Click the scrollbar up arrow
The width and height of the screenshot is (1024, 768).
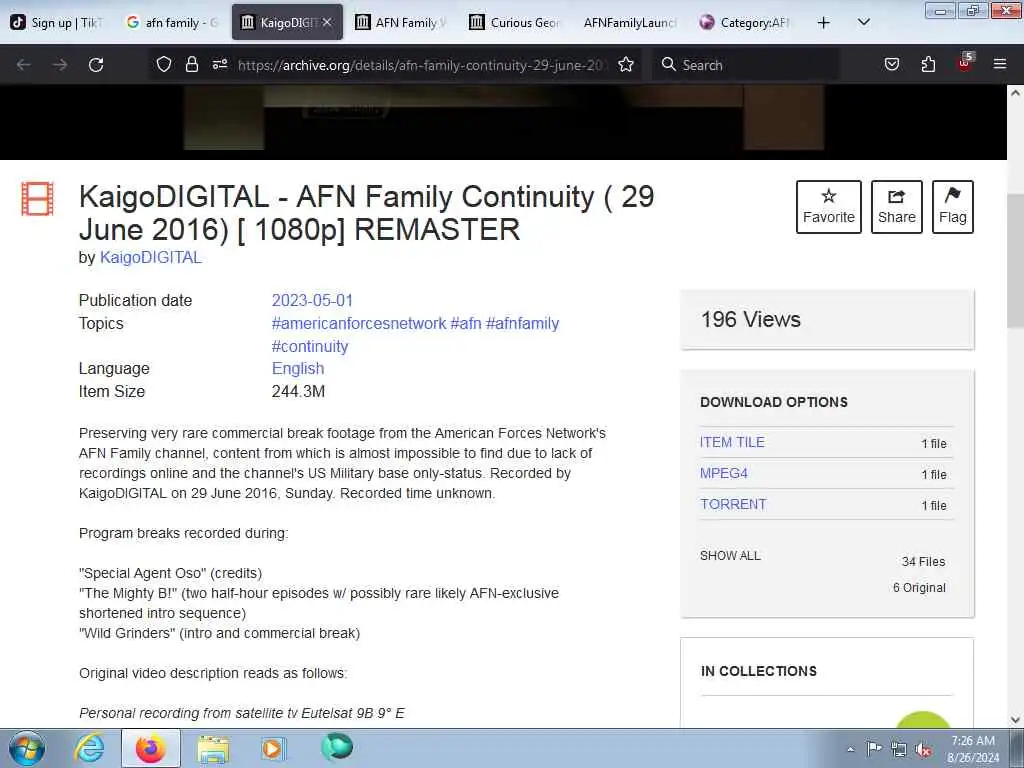point(1015,93)
